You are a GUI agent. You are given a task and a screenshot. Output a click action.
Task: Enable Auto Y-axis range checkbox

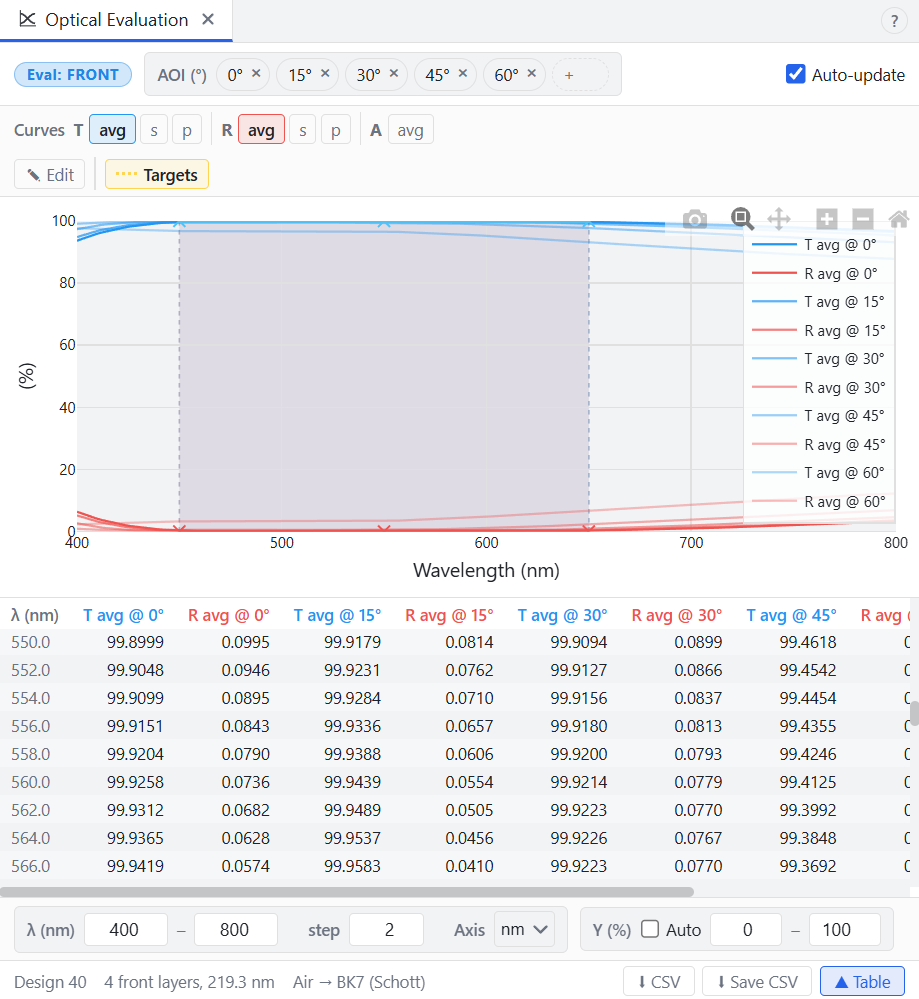(x=650, y=929)
